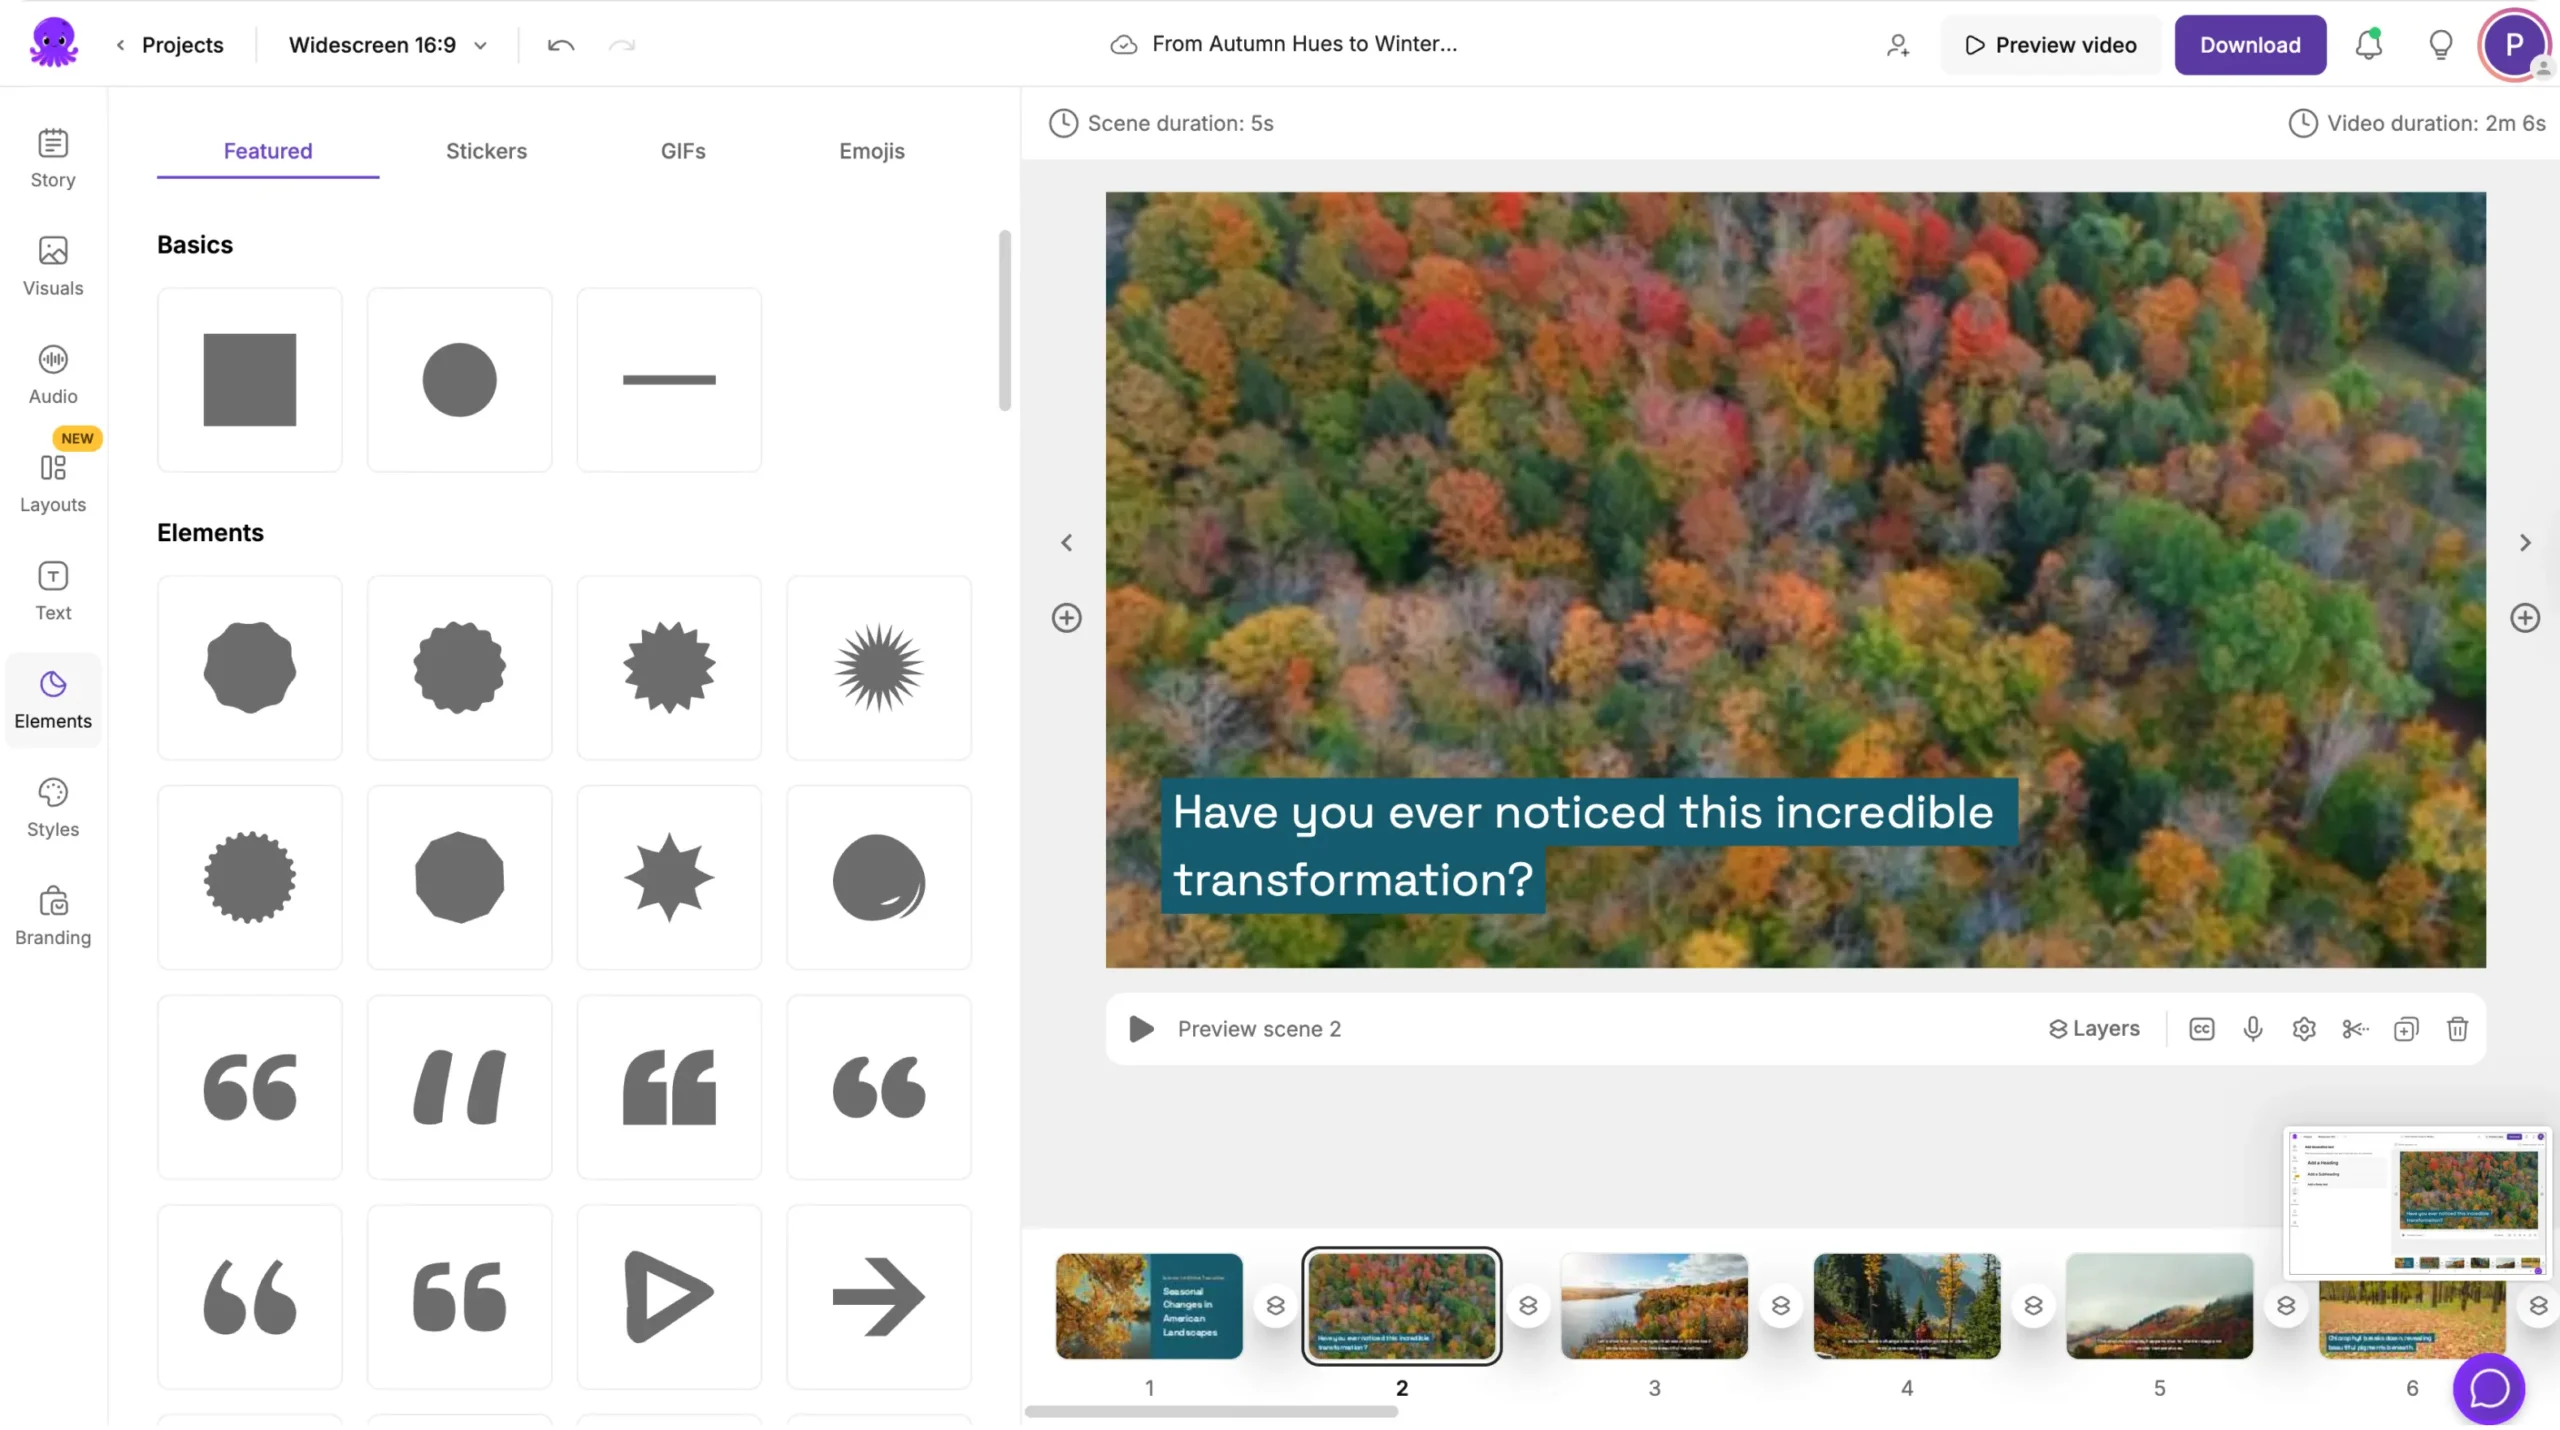The width and height of the screenshot is (2560, 1430).
Task: Open the Audio panel
Action: (x=53, y=375)
